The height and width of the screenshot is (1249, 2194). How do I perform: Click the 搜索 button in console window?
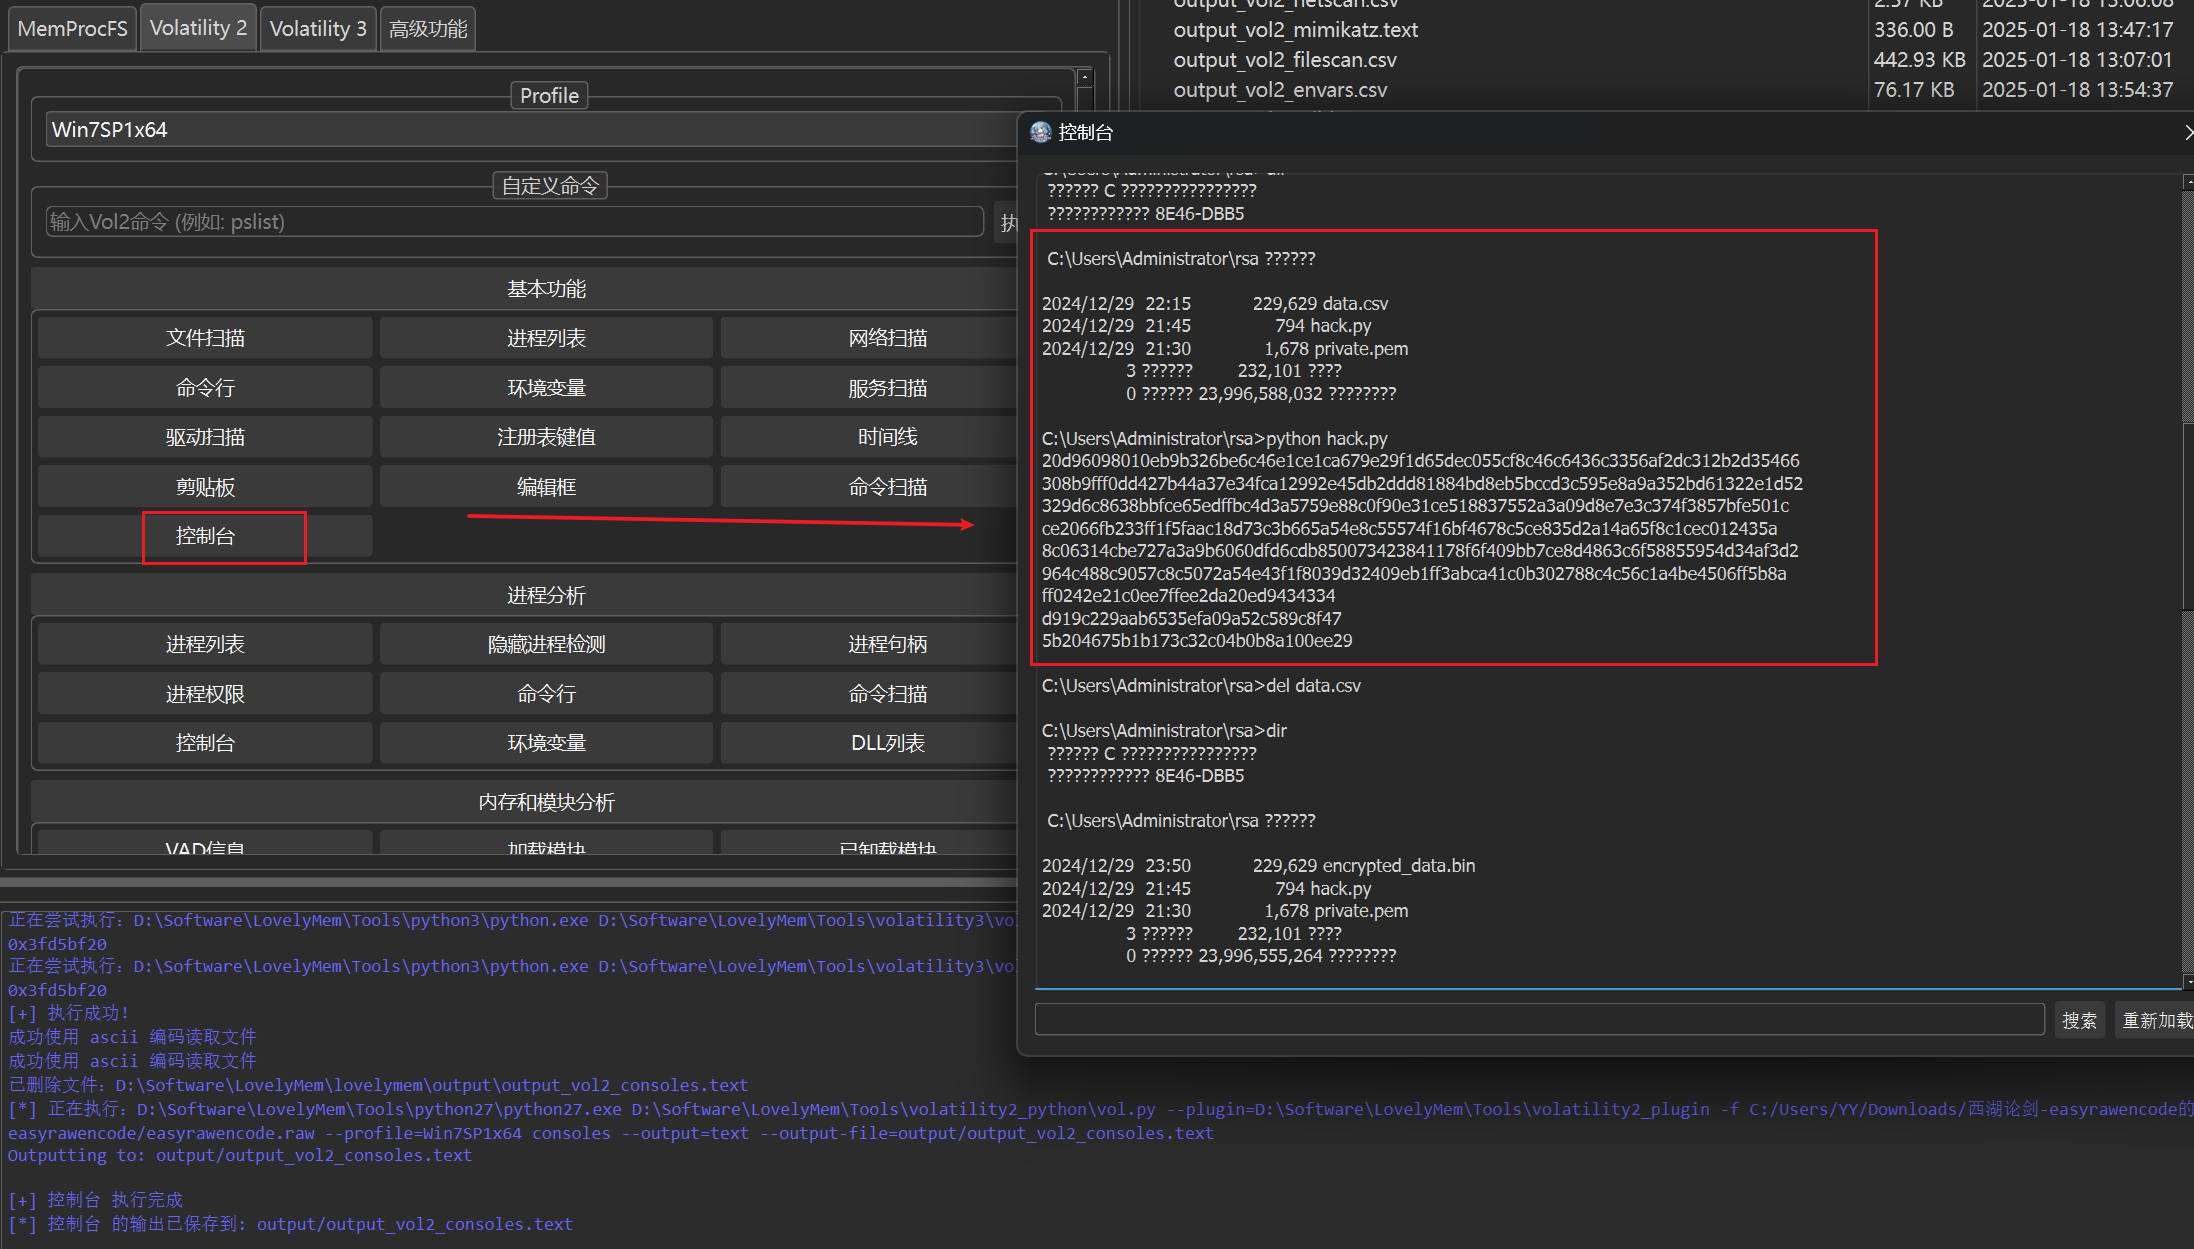[x=2079, y=1020]
